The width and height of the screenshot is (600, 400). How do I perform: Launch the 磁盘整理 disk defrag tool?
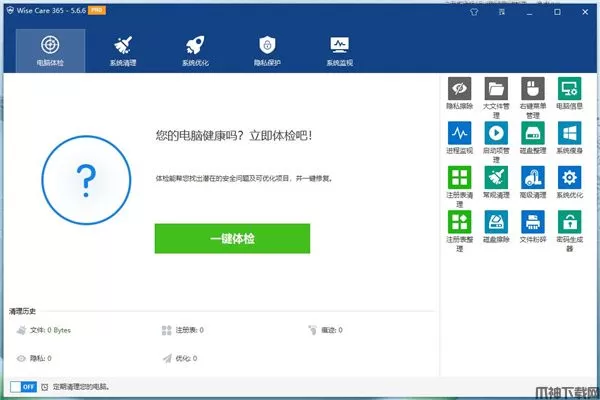pos(532,132)
